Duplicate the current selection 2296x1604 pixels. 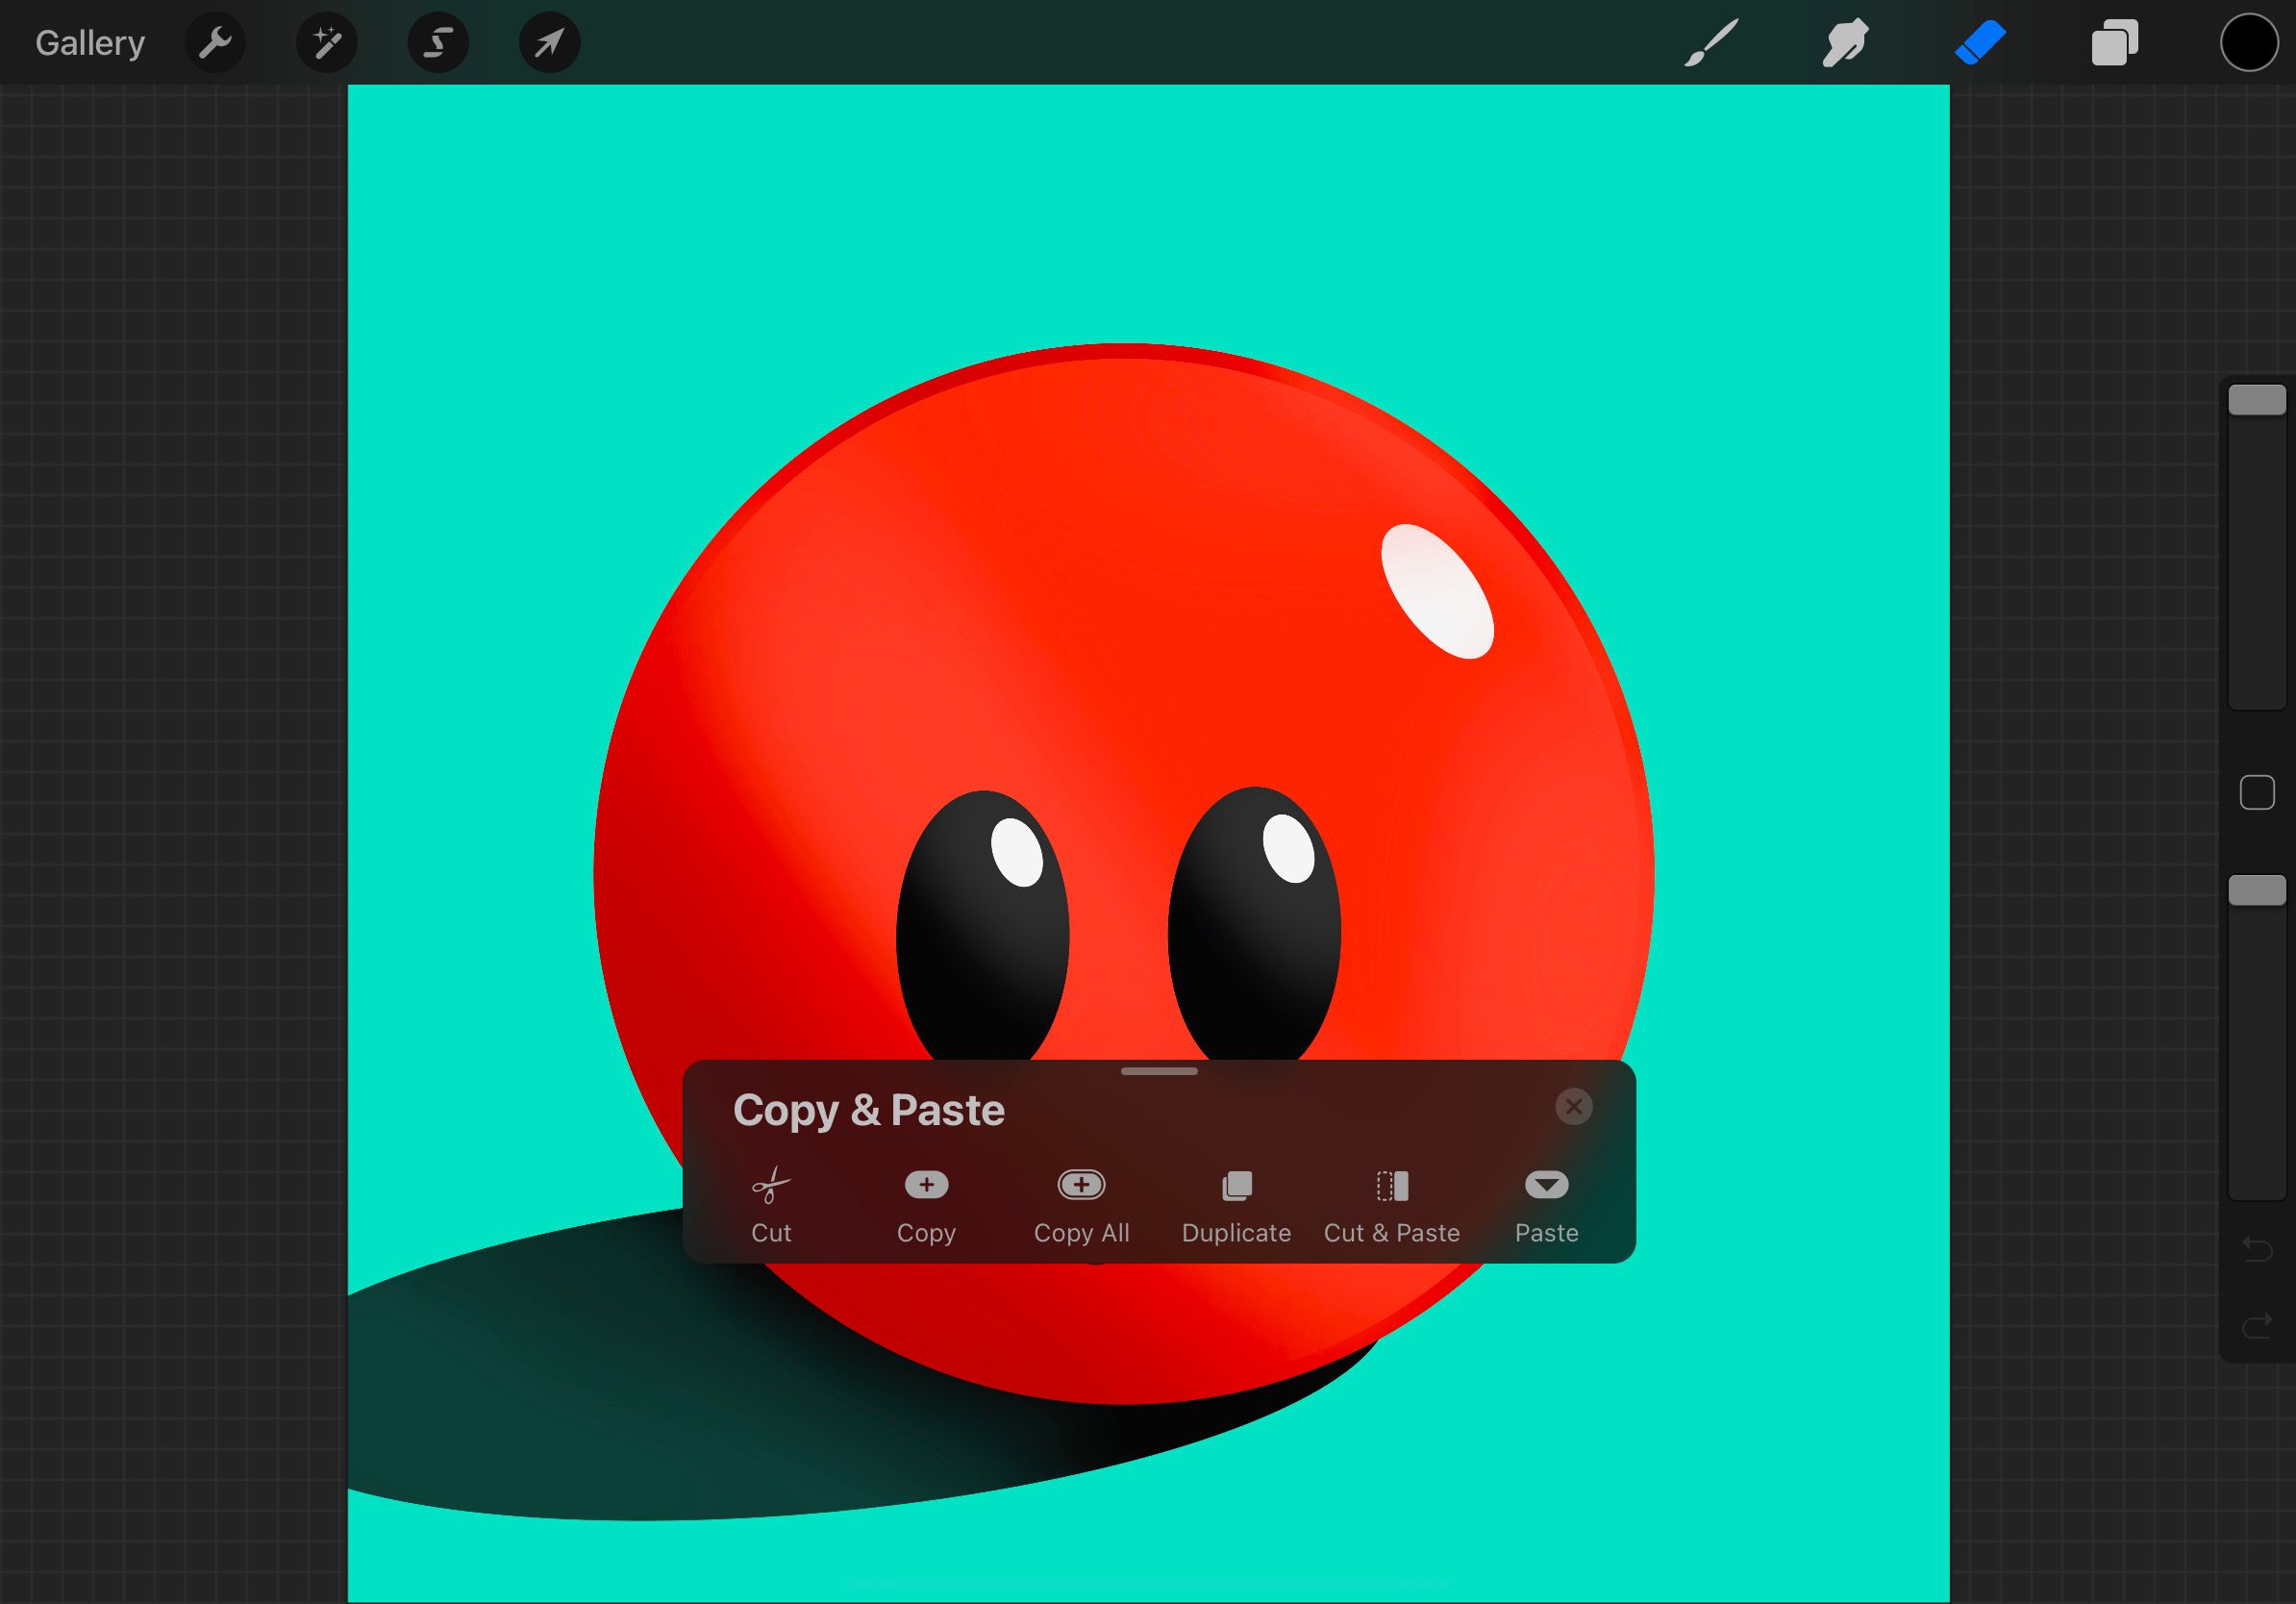1236,1206
